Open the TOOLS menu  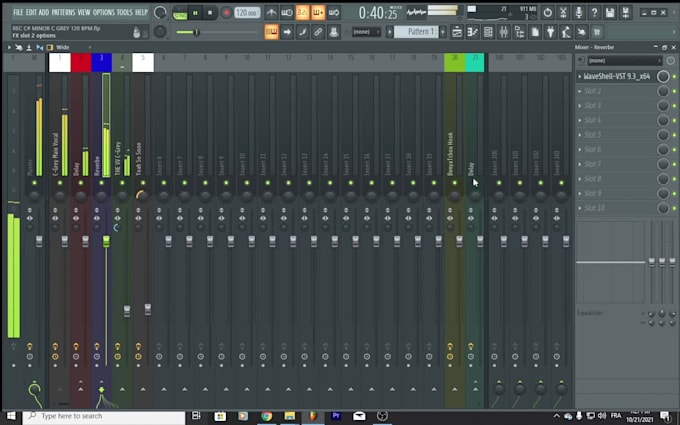[x=124, y=12]
